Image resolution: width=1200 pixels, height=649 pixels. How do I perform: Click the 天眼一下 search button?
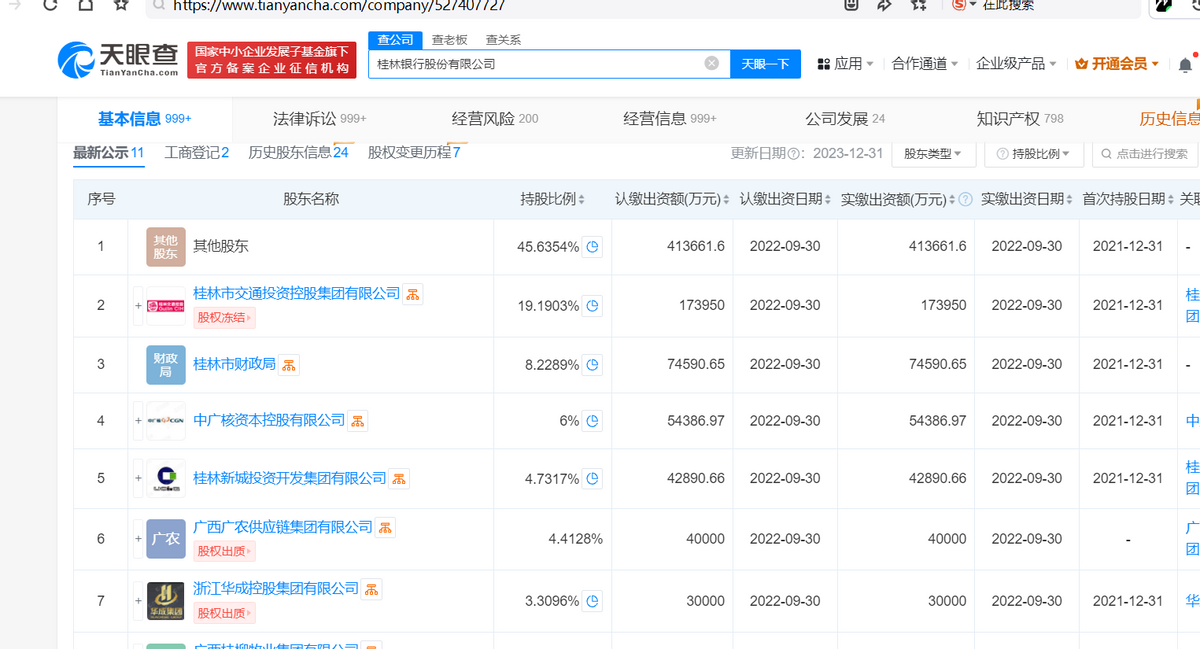(x=765, y=64)
